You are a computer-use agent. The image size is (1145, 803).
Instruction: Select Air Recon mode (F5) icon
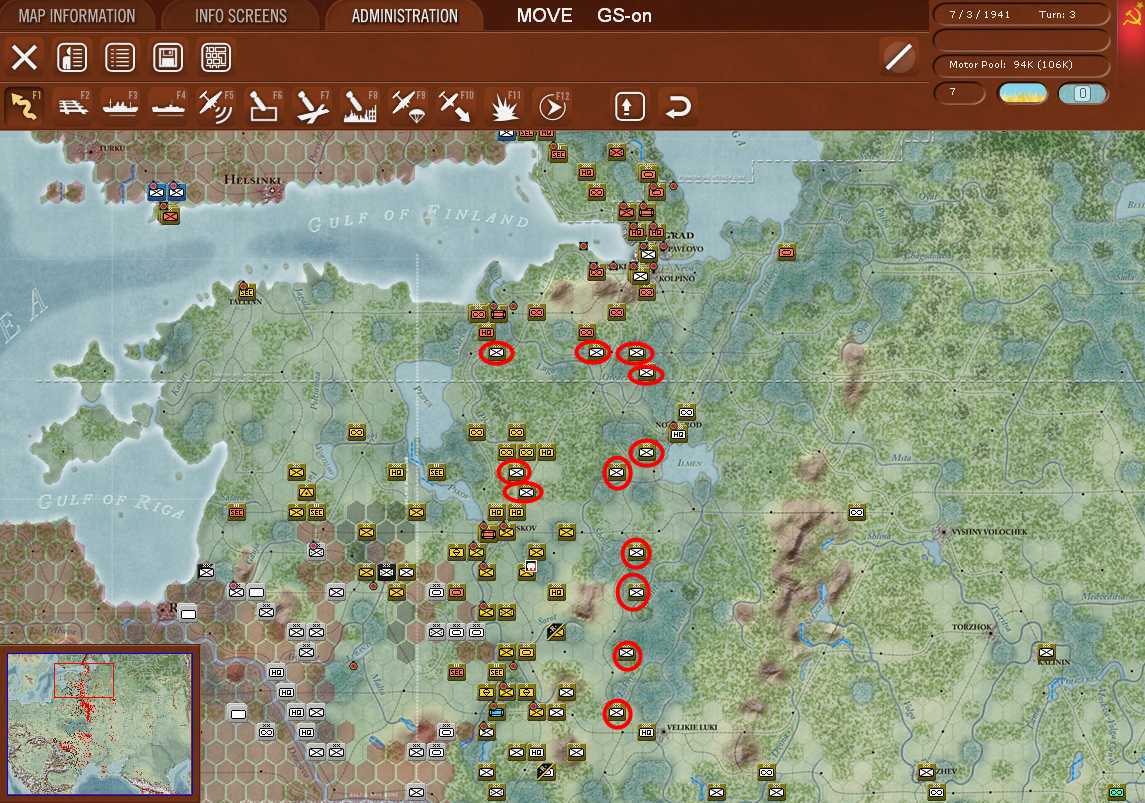click(216, 107)
